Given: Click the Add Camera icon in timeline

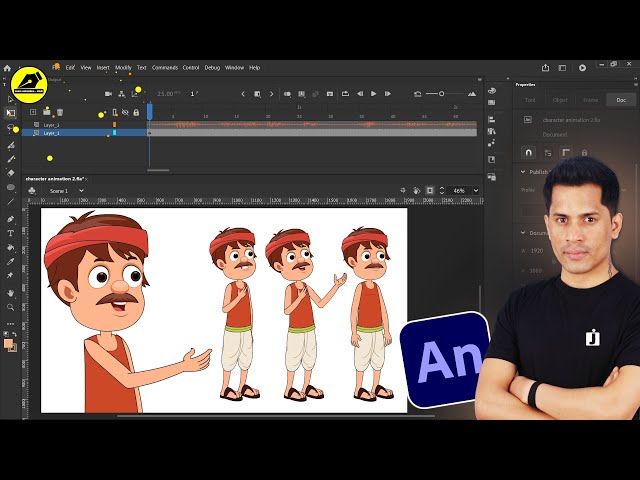Looking at the screenshot, I should point(108,94).
